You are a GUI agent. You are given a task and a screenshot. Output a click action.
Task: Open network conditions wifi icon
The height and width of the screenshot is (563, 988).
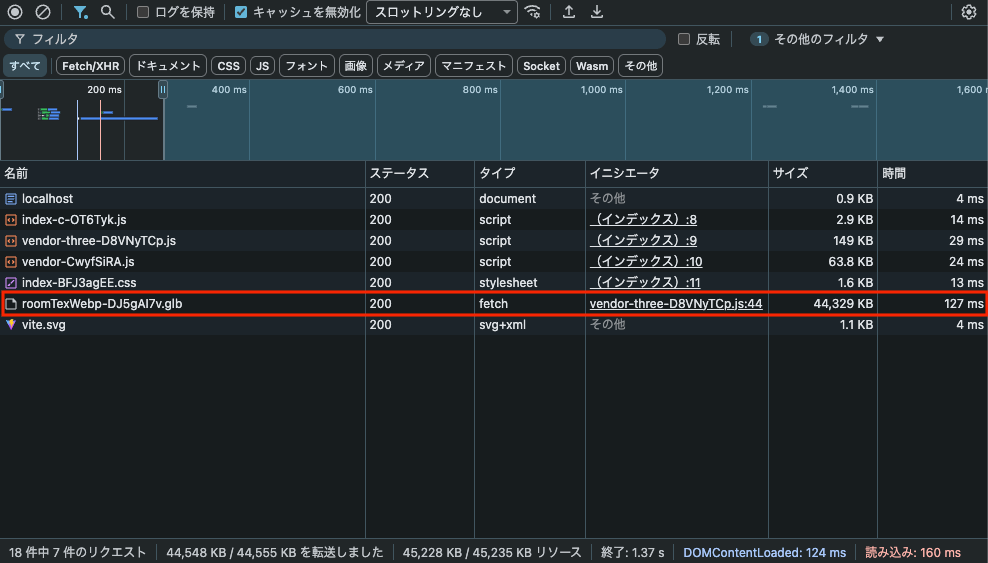(533, 12)
